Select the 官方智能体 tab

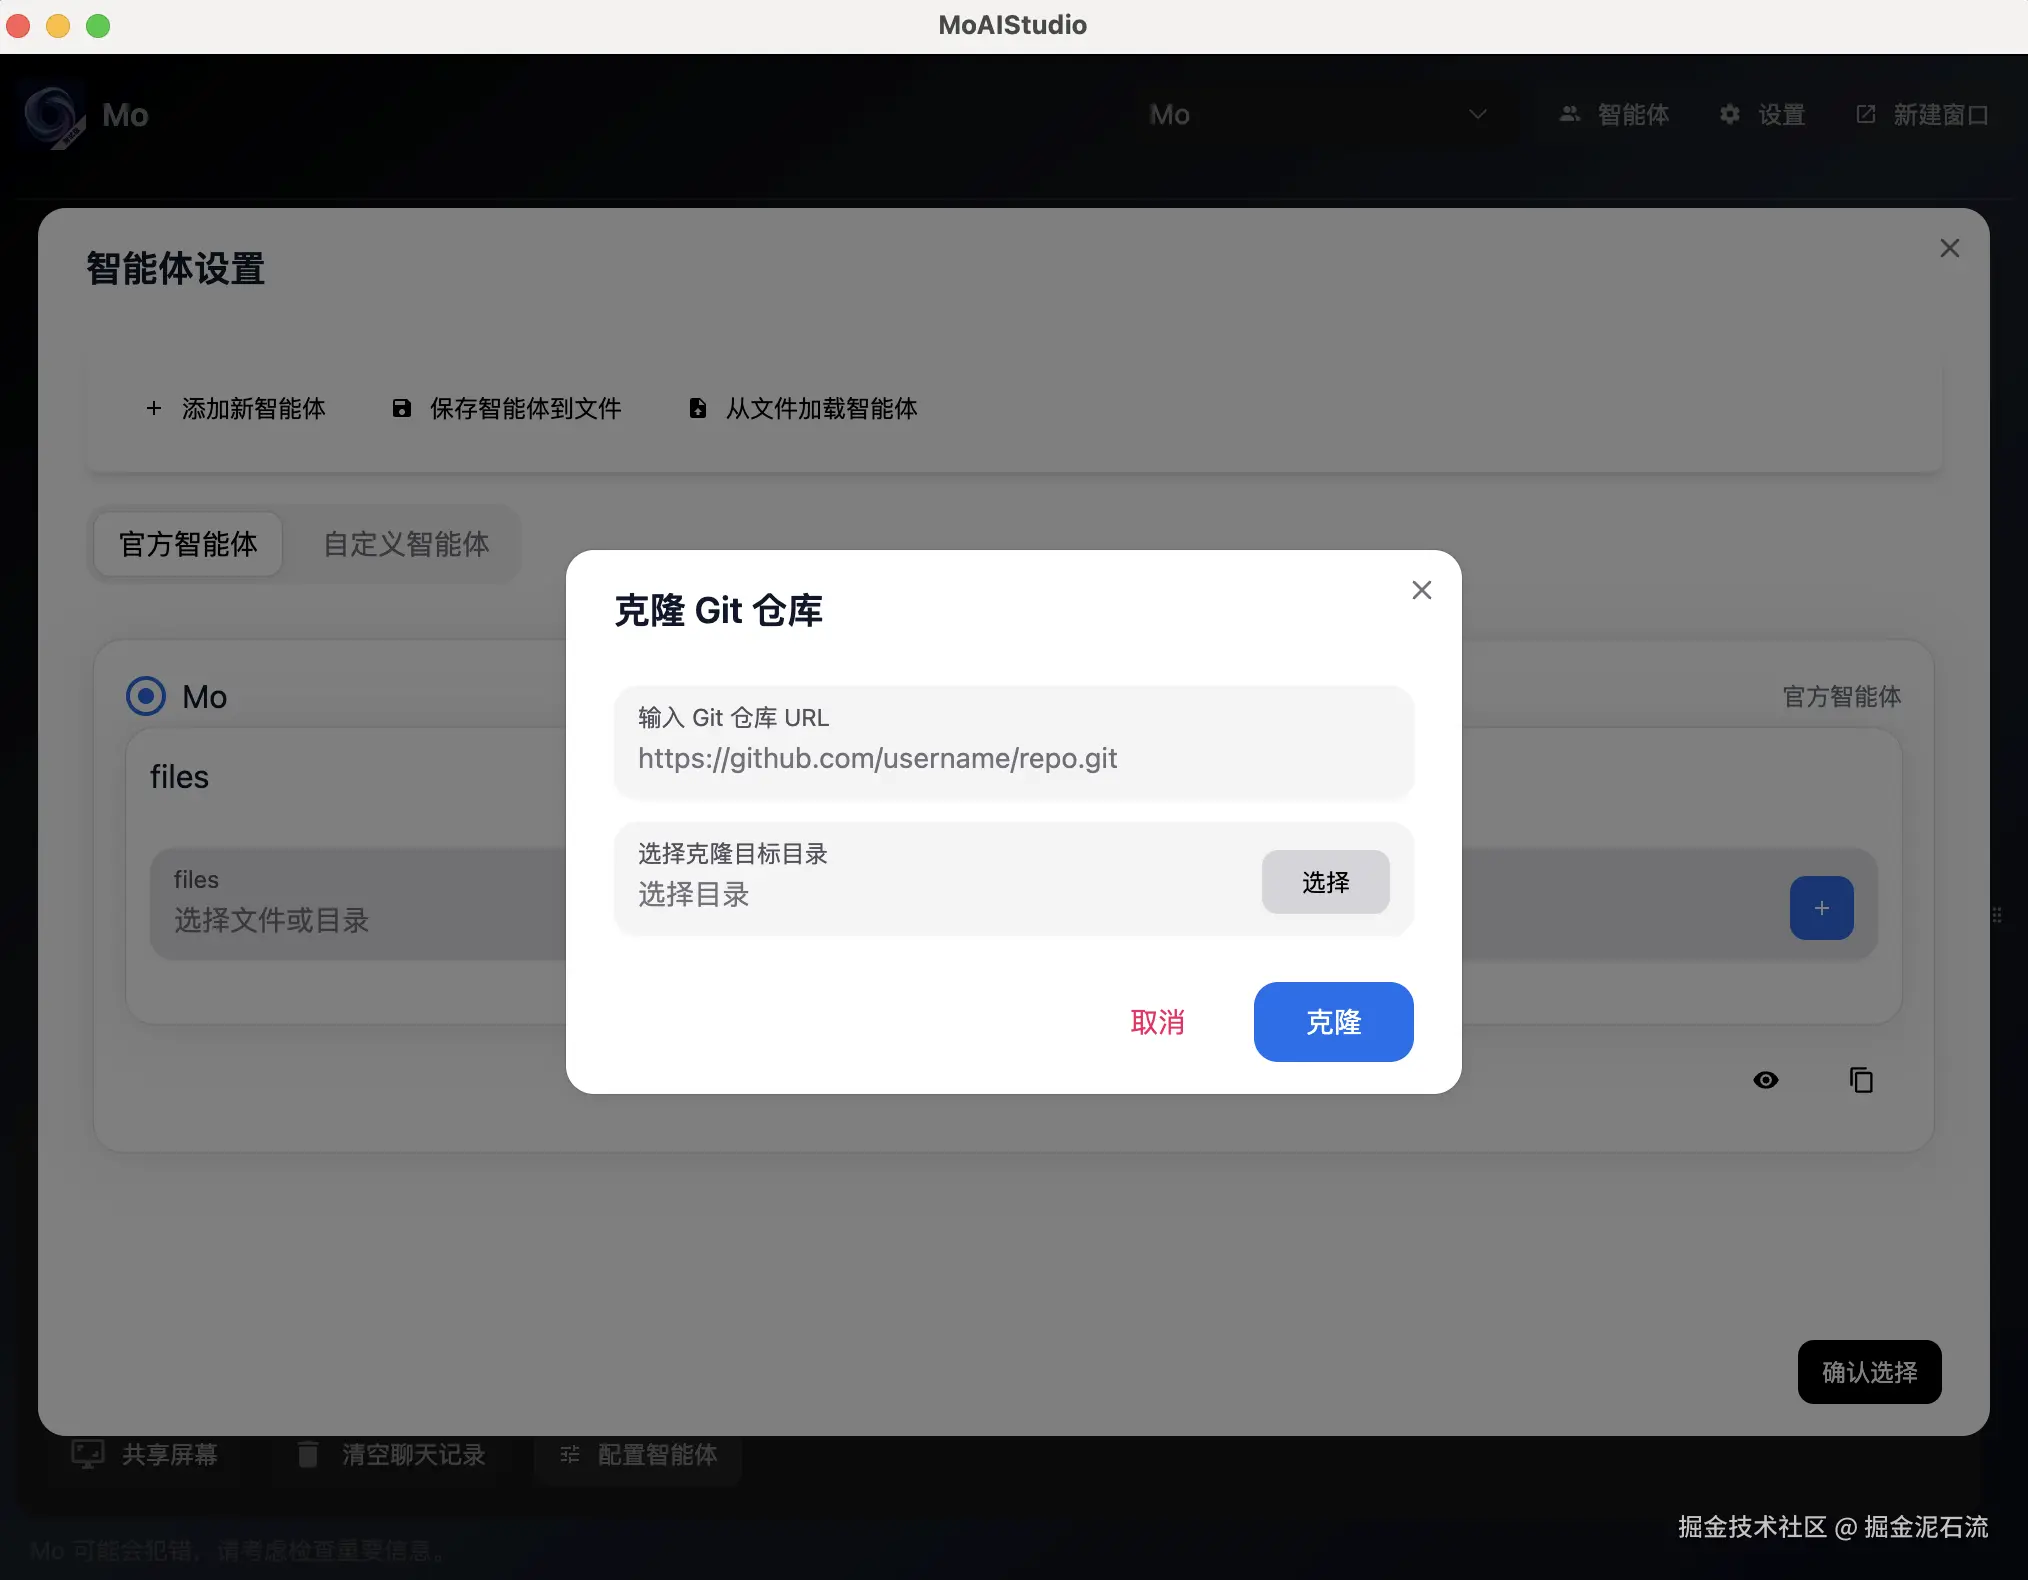[188, 544]
